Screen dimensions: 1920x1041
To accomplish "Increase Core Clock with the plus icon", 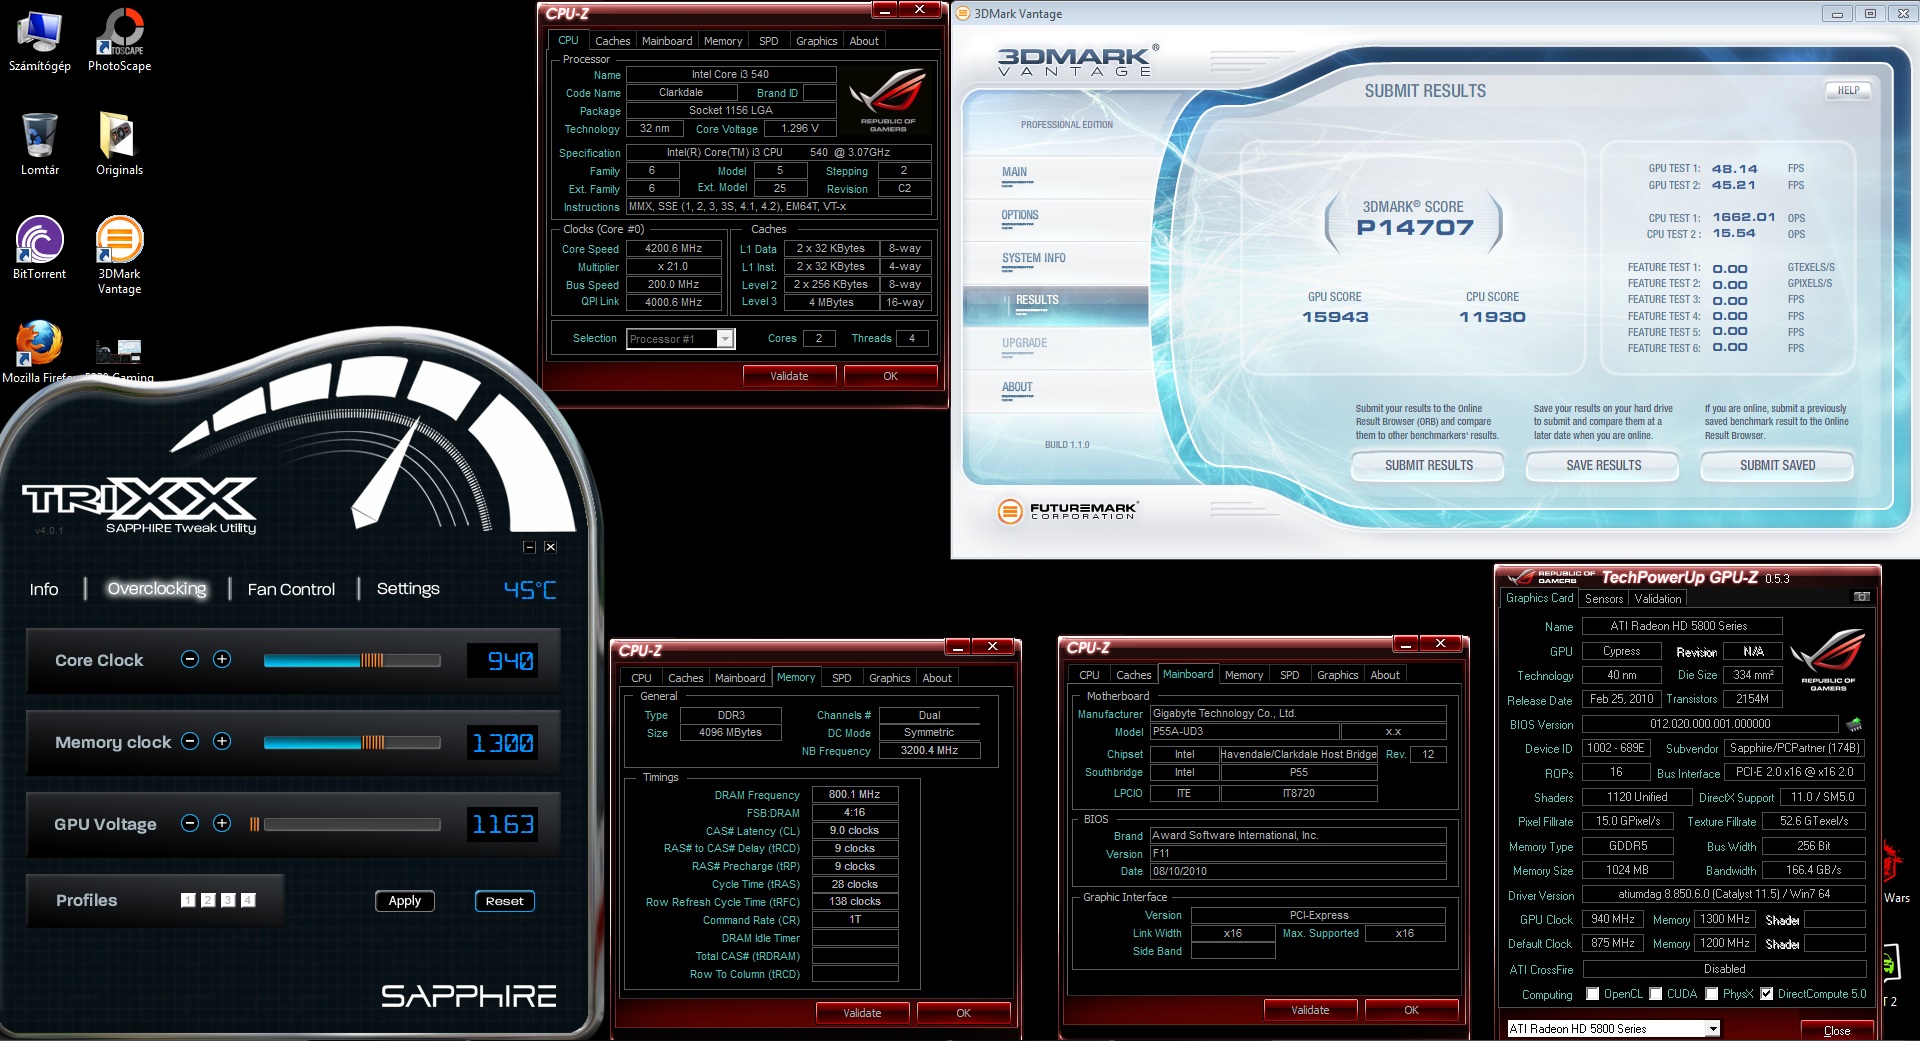I will 222,659.
